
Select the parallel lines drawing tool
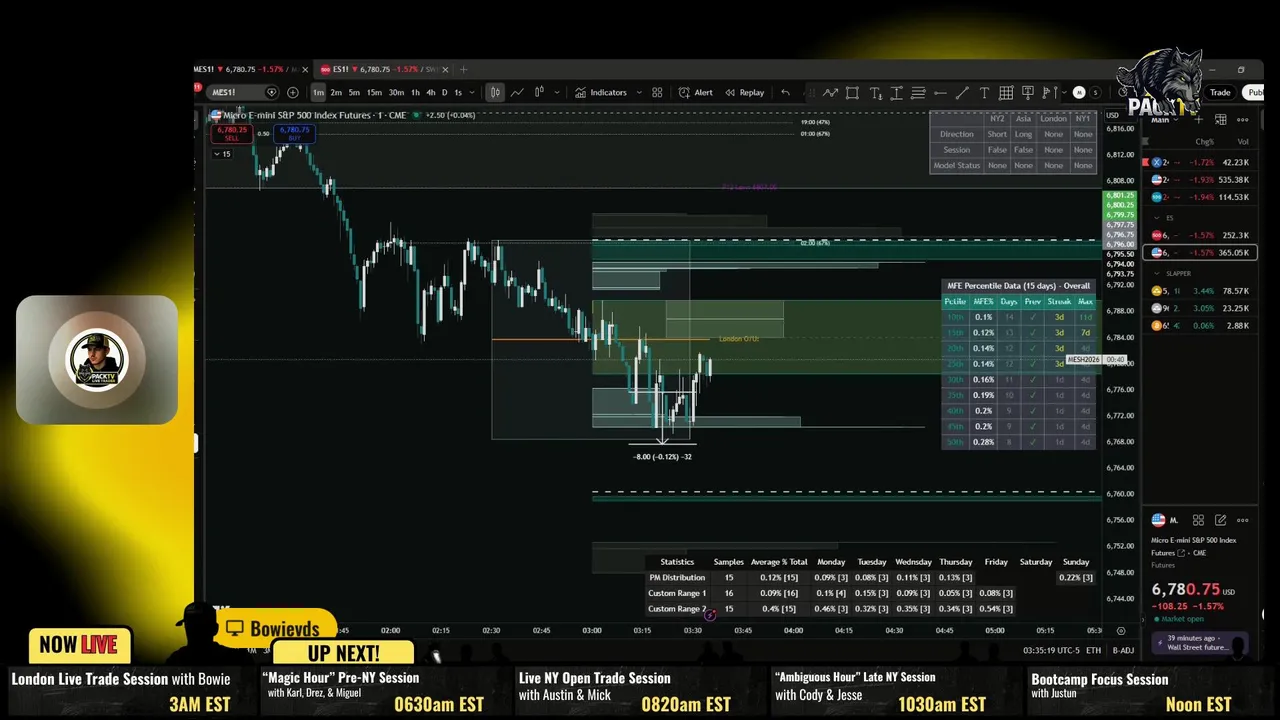(x=918, y=92)
